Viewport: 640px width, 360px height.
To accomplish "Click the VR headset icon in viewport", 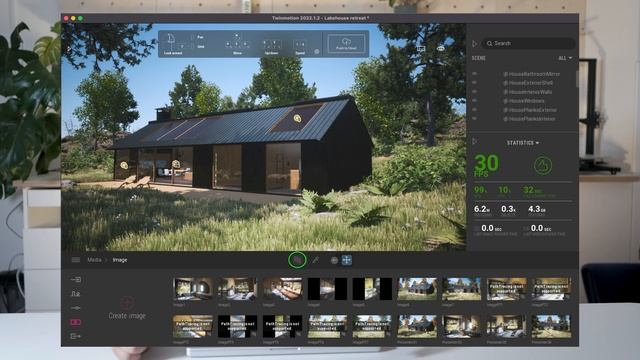I will 441,48.
